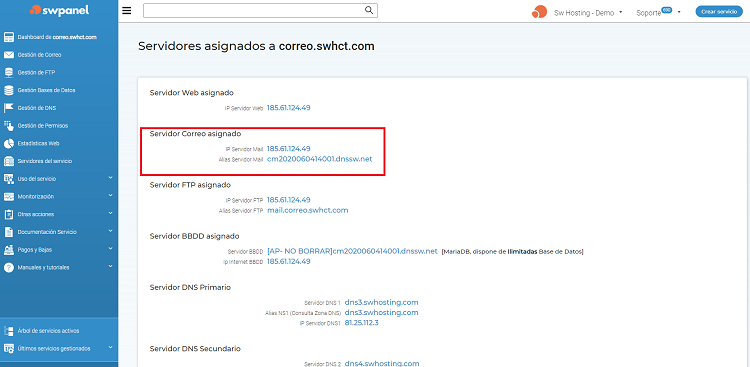Expand Monitorización submenu chevron

[110, 196]
